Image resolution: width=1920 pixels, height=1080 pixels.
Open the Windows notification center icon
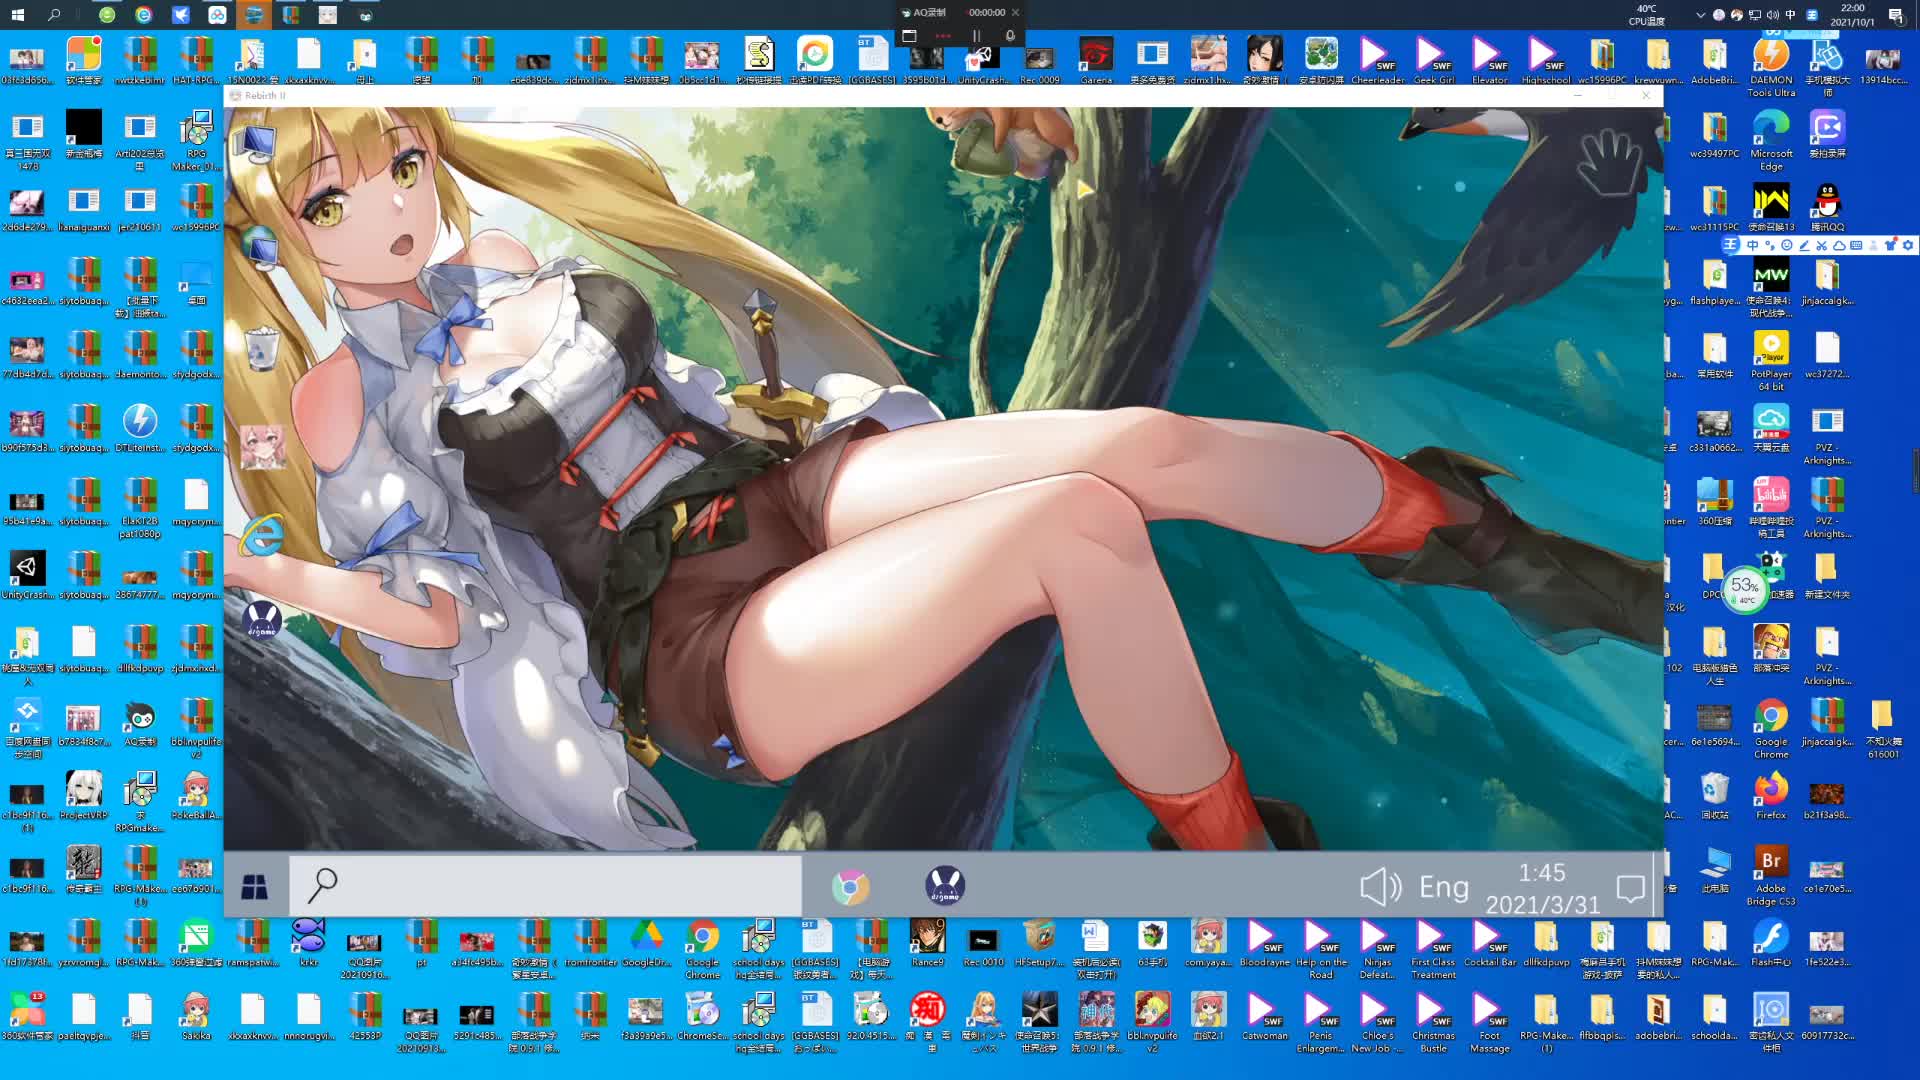tap(1895, 15)
